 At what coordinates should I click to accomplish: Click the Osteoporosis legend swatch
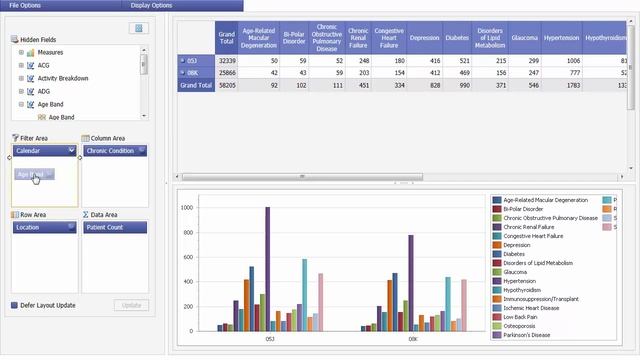(497, 326)
